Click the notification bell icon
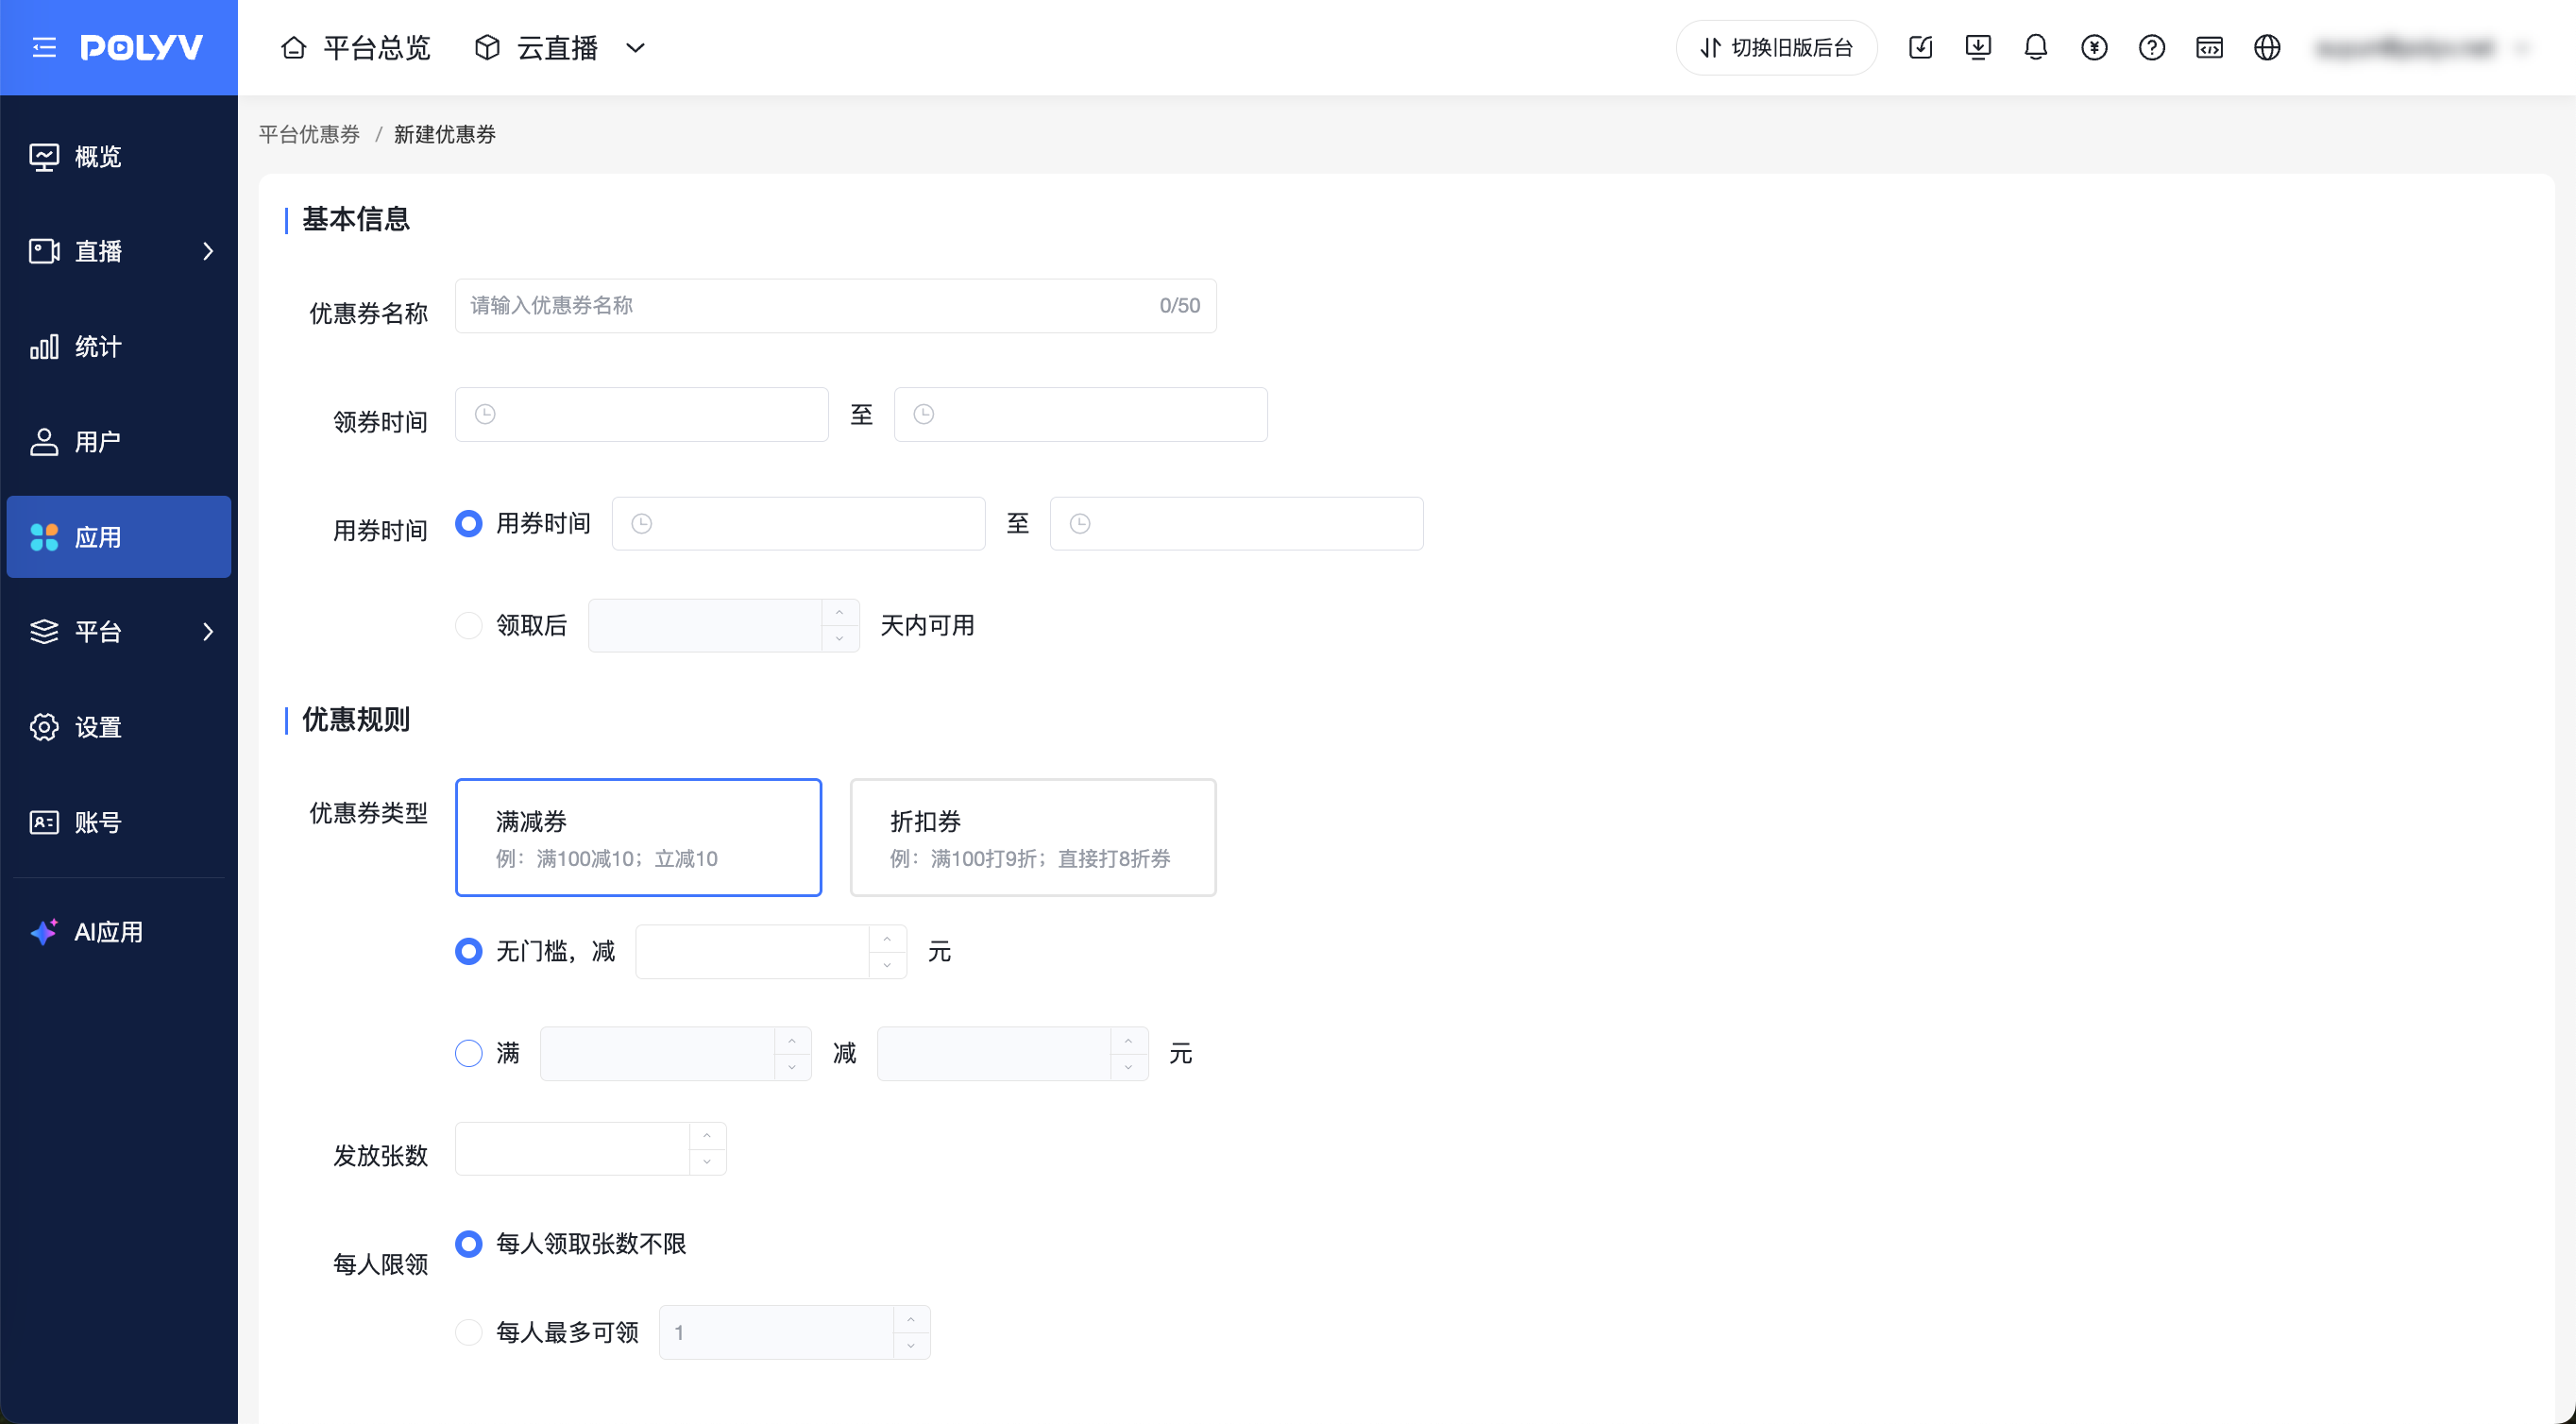 [2036, 47]
